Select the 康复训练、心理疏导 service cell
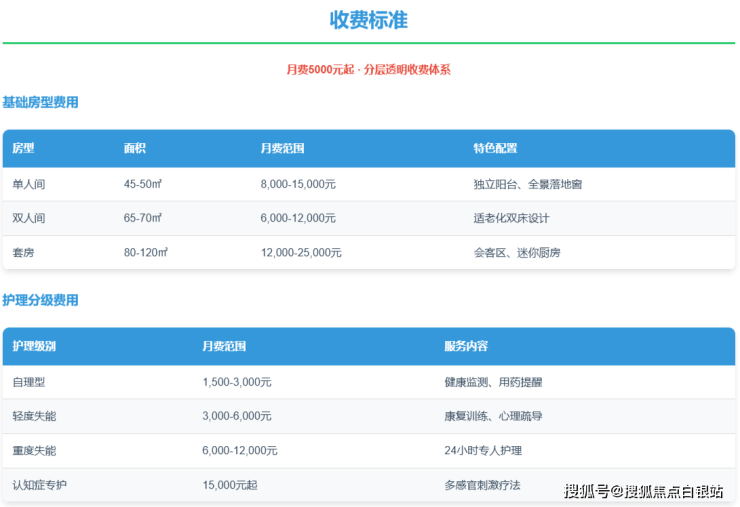Image resolution: width=740 pixels, height=507 pixels. (x=494, y=416)
